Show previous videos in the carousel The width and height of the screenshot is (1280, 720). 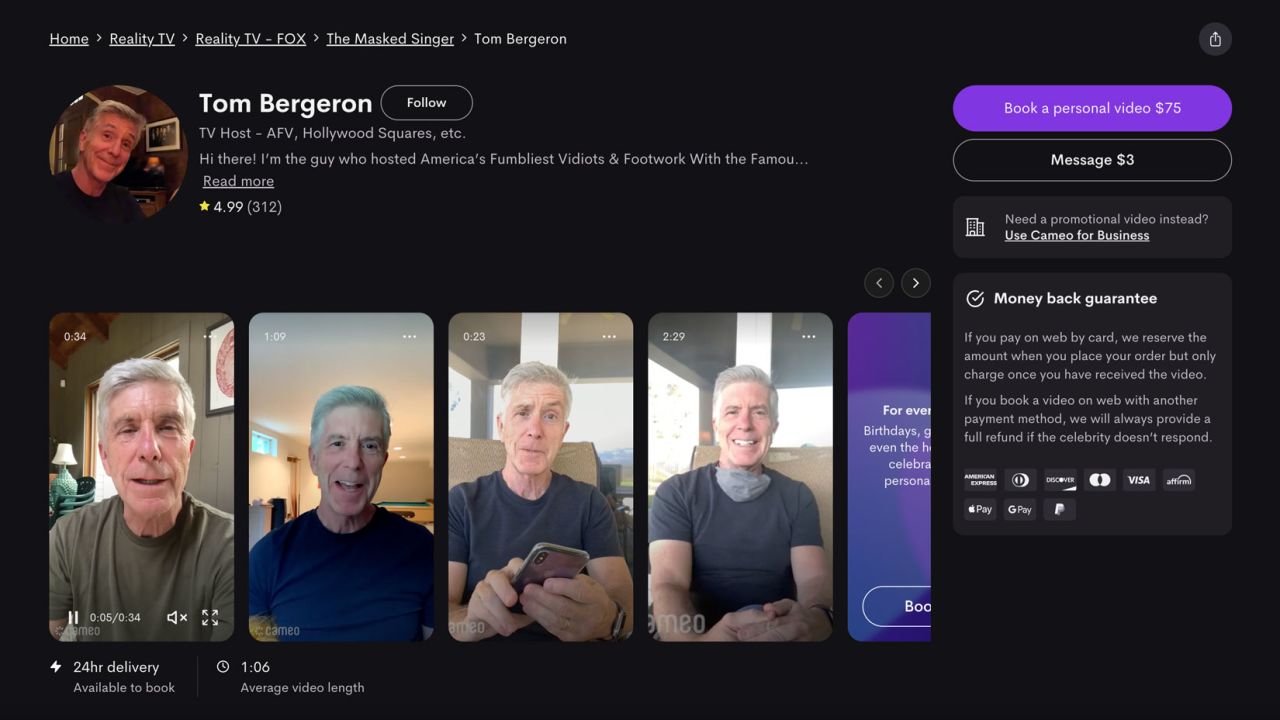point(879,283)
